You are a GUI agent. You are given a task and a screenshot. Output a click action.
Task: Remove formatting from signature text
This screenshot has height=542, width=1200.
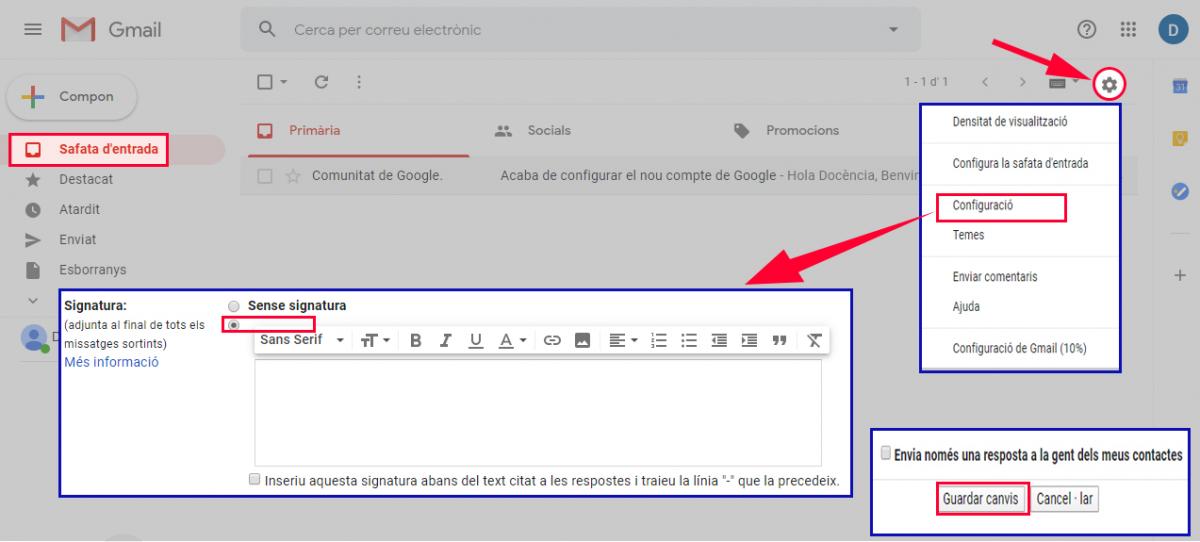pyautogui.click(x=814, y=341)
